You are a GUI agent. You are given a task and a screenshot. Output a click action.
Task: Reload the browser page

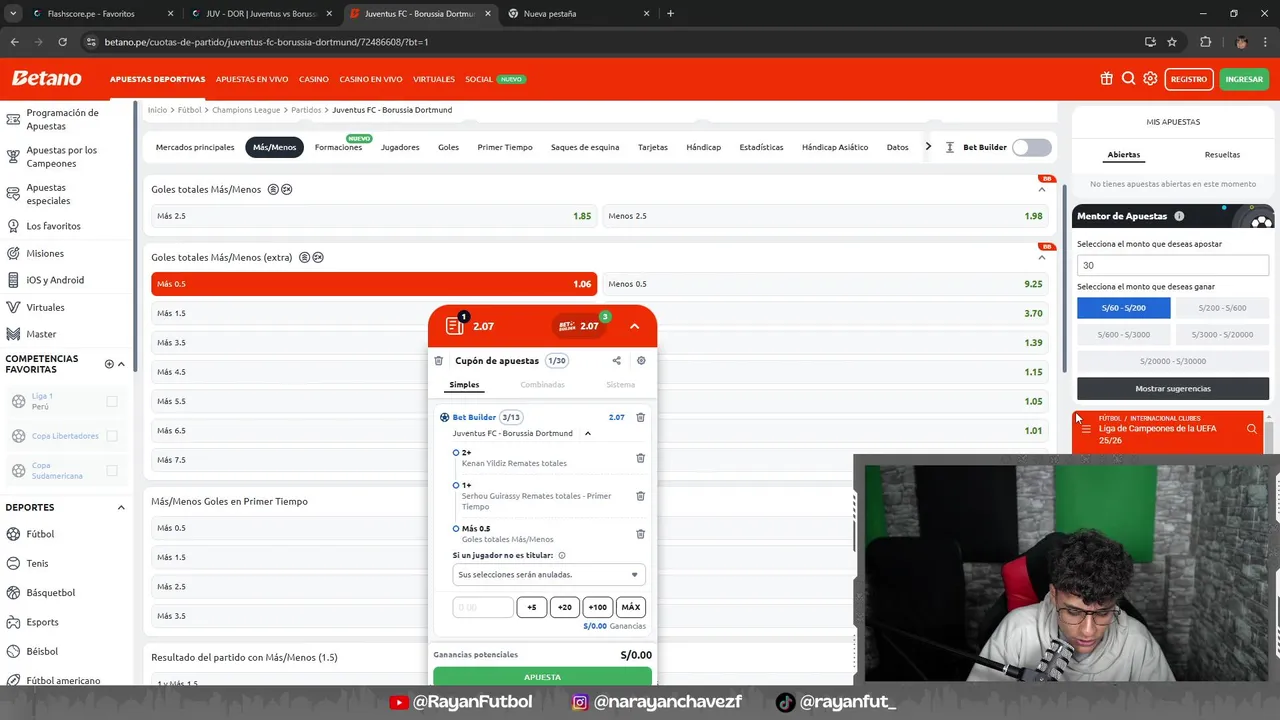pyautogui.click(x=62, y=42)
